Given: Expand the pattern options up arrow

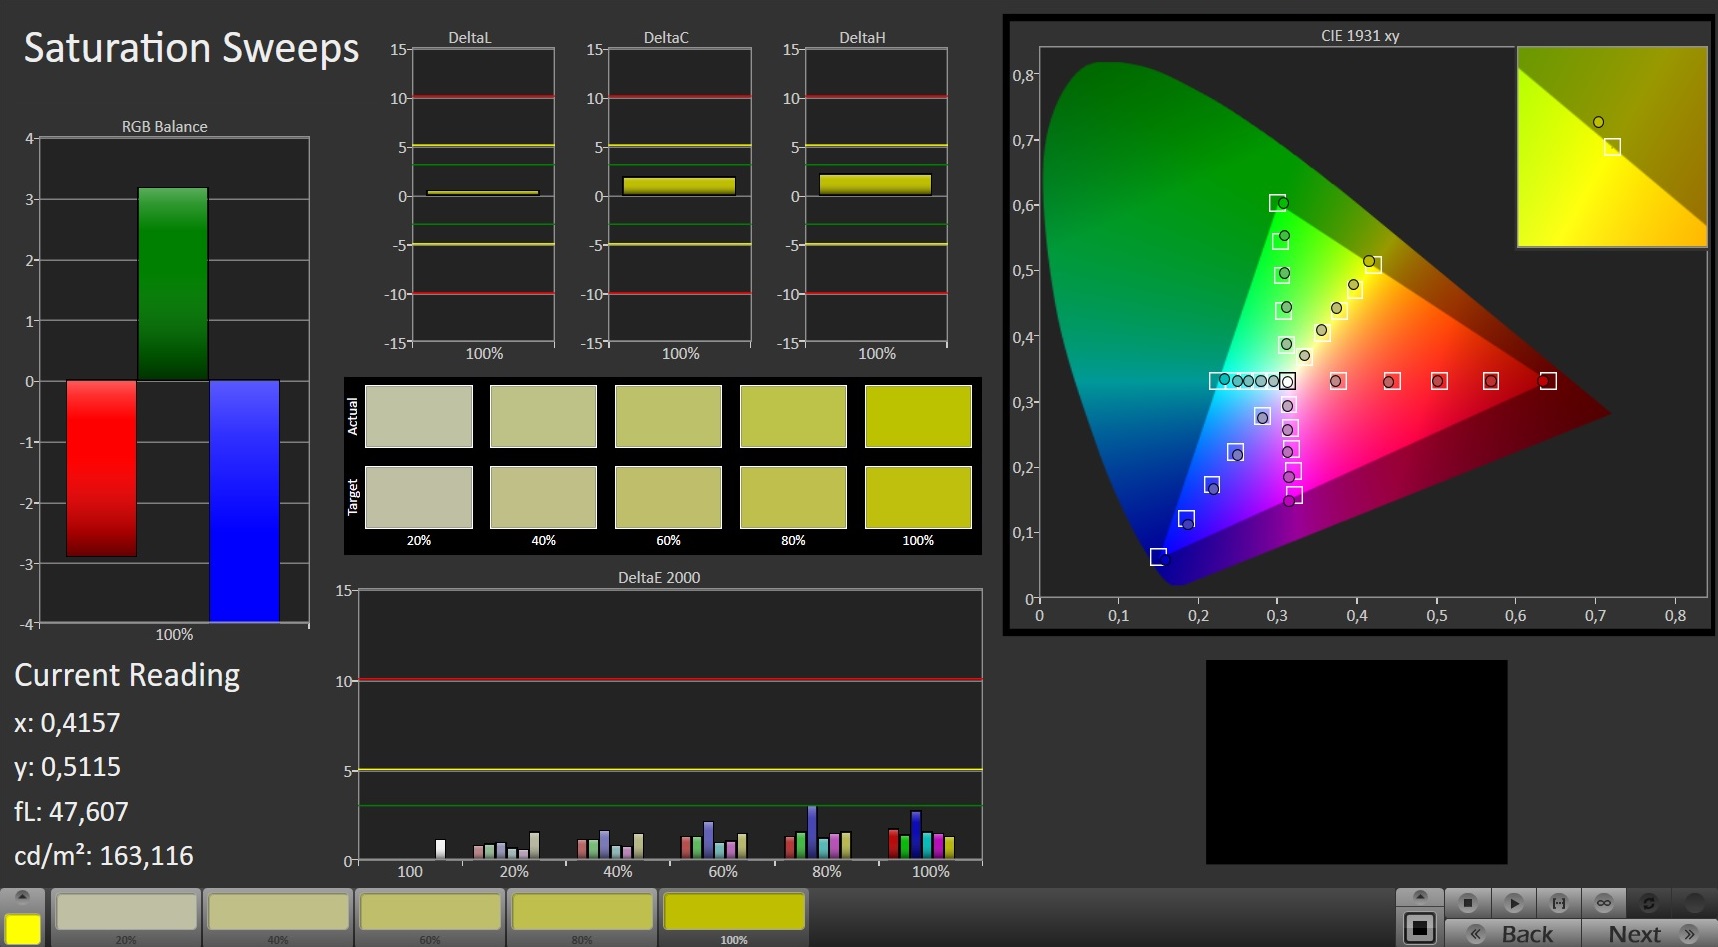Looking at the screenshot, I should pos(1419,897).
